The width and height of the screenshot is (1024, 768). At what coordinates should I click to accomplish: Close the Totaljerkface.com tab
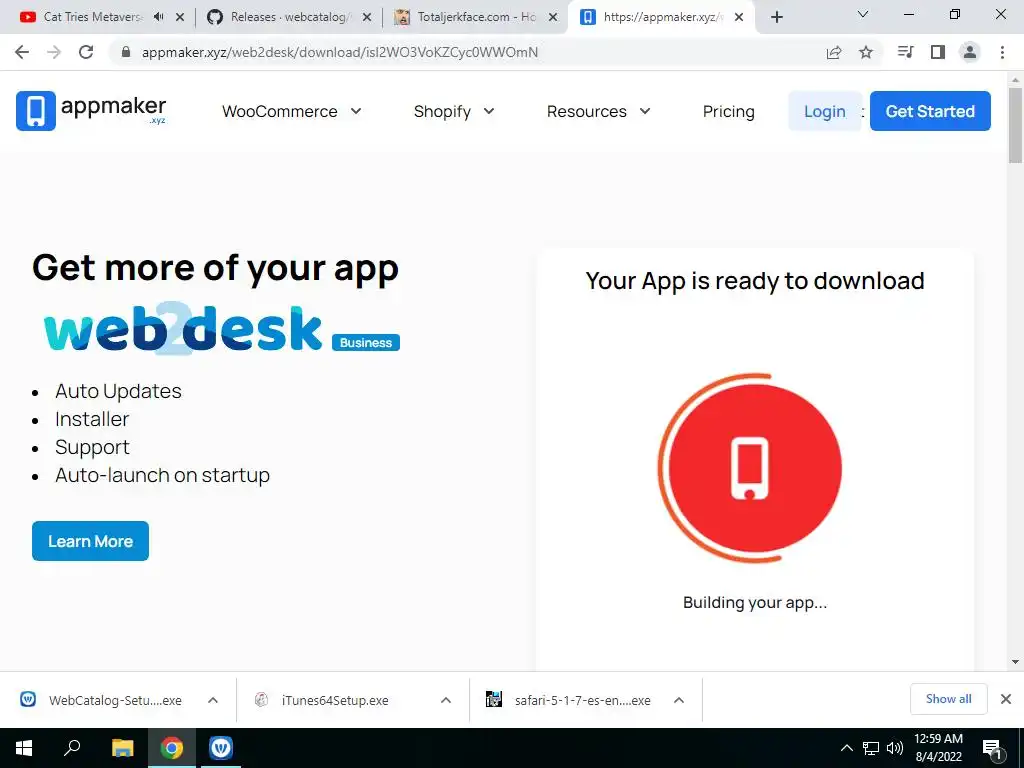point(553,17)
